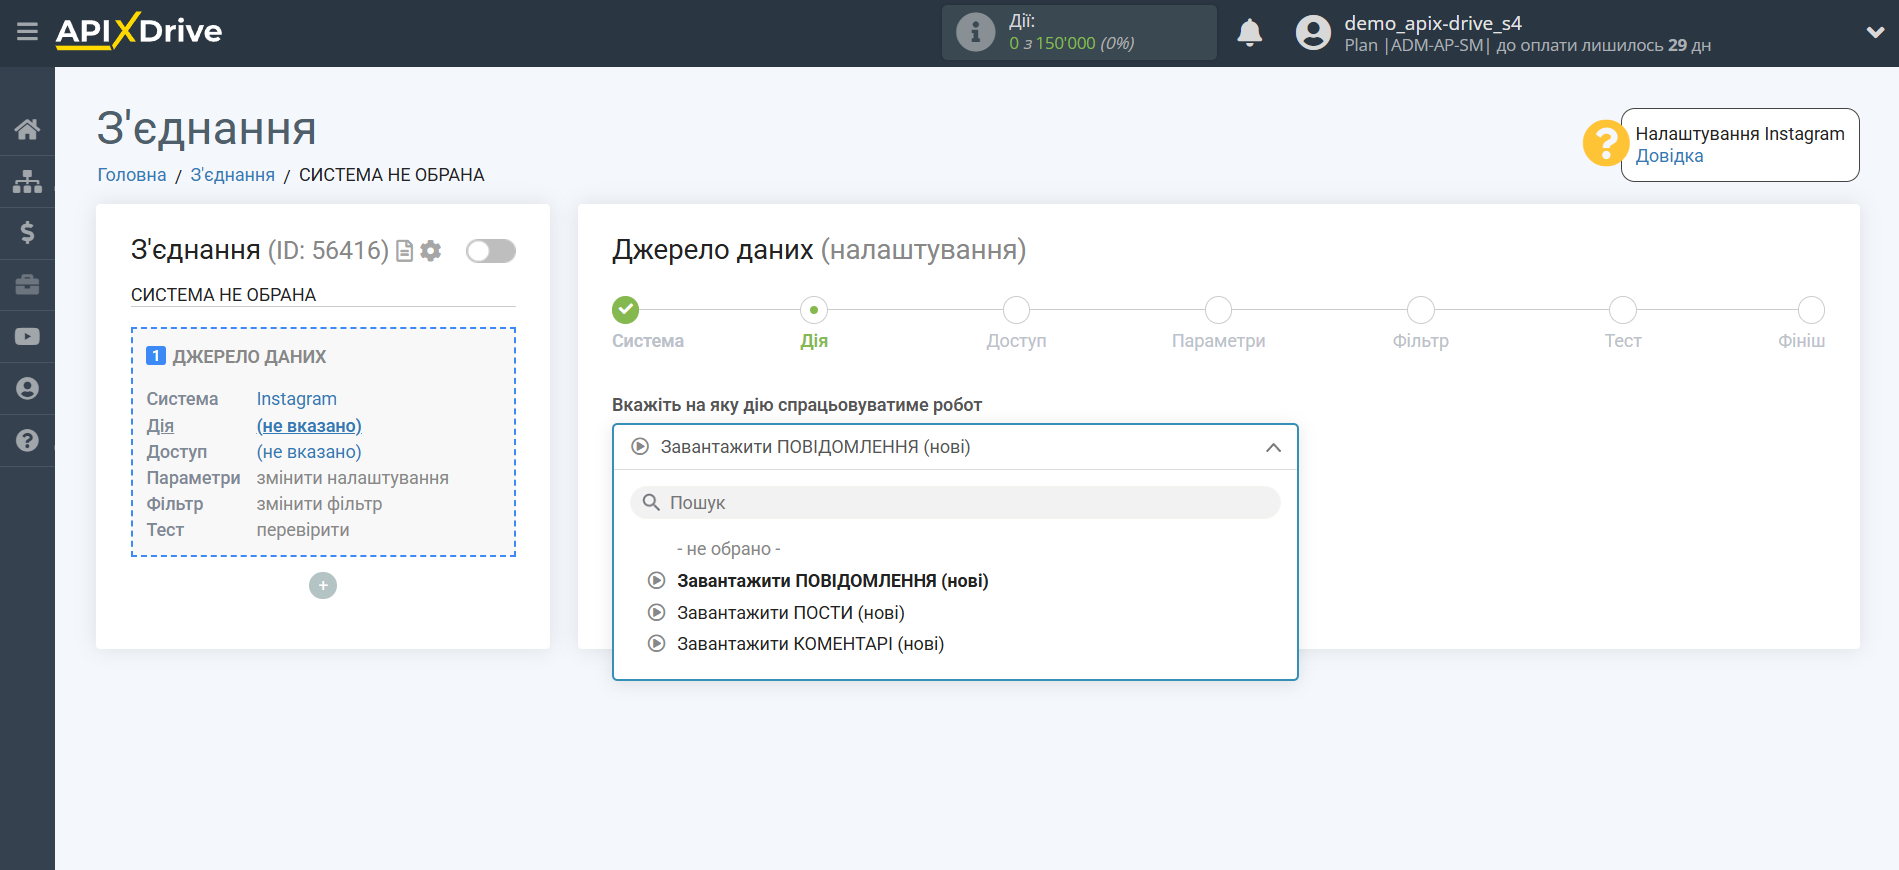Screen dimensions: 1899x870
Task: Collapse the action selection dropdown
Action: [x=1272, y=447]
